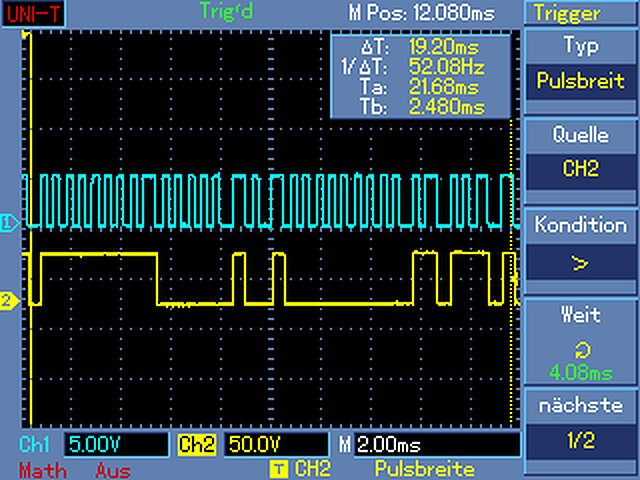
Task: Click the rotary knob icon under Weit
Action: (x=582, y=351)
